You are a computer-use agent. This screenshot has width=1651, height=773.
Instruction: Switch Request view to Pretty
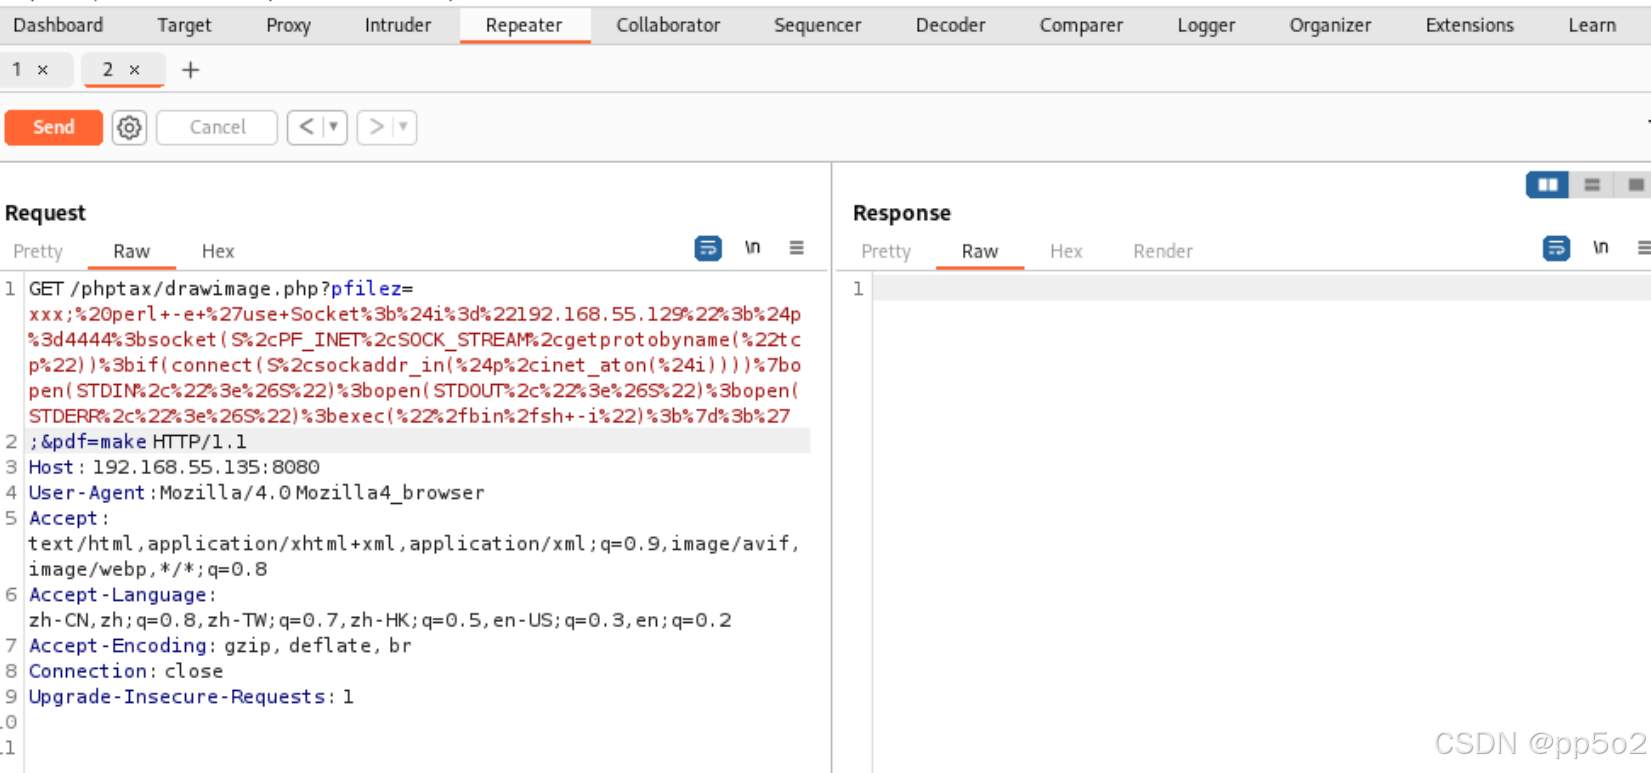[x=38, y=251]
